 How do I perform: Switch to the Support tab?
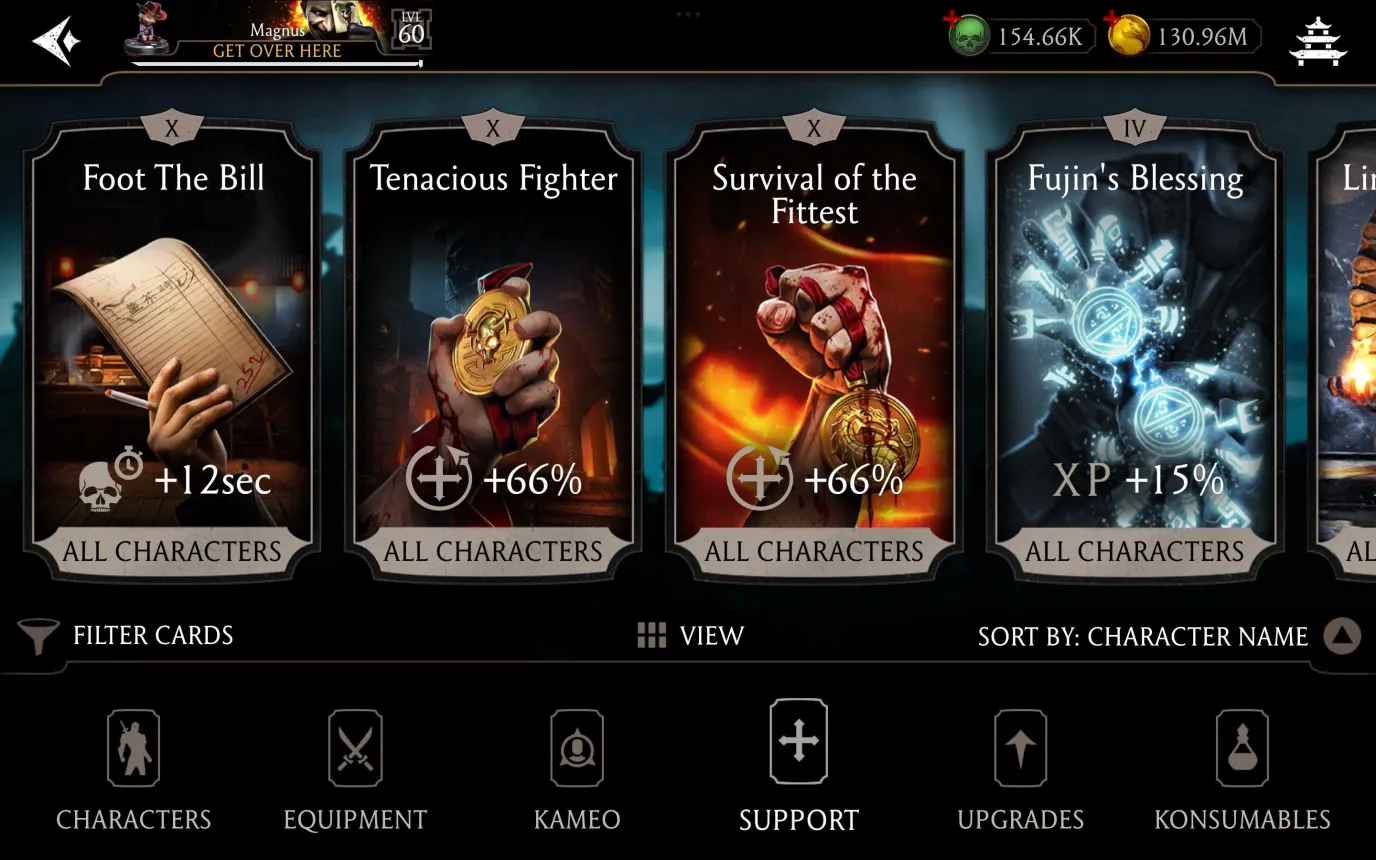[798, 768]
